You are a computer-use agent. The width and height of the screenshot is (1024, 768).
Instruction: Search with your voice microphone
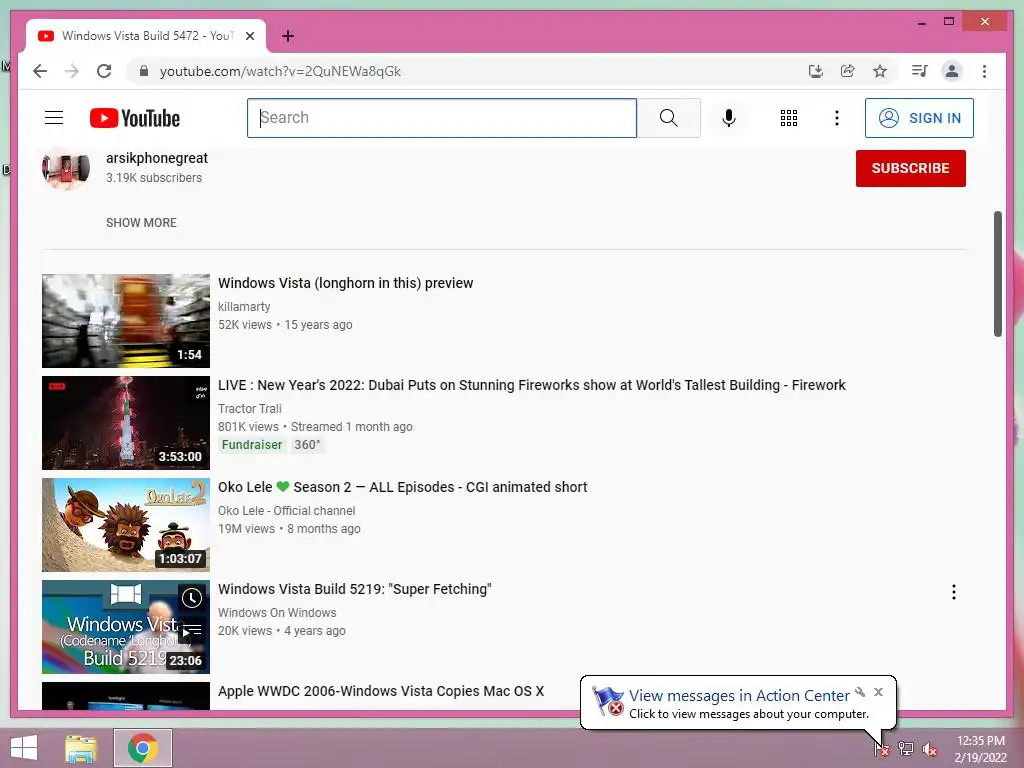click(x=729, y=118)
